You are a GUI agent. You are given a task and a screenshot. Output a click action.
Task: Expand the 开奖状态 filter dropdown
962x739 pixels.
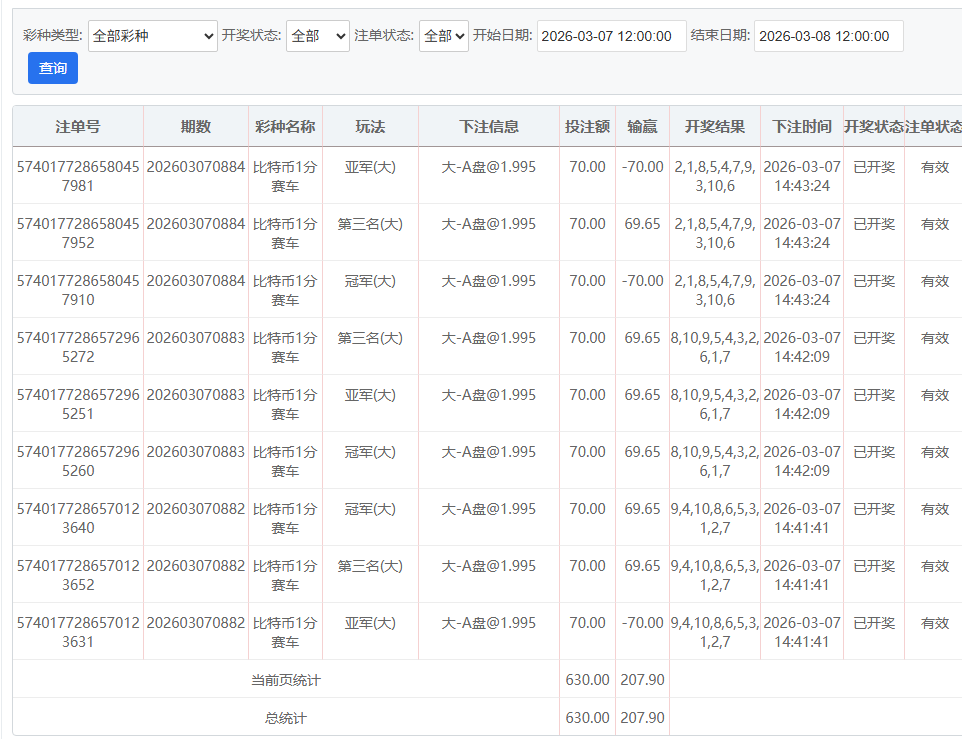(317, 36)
